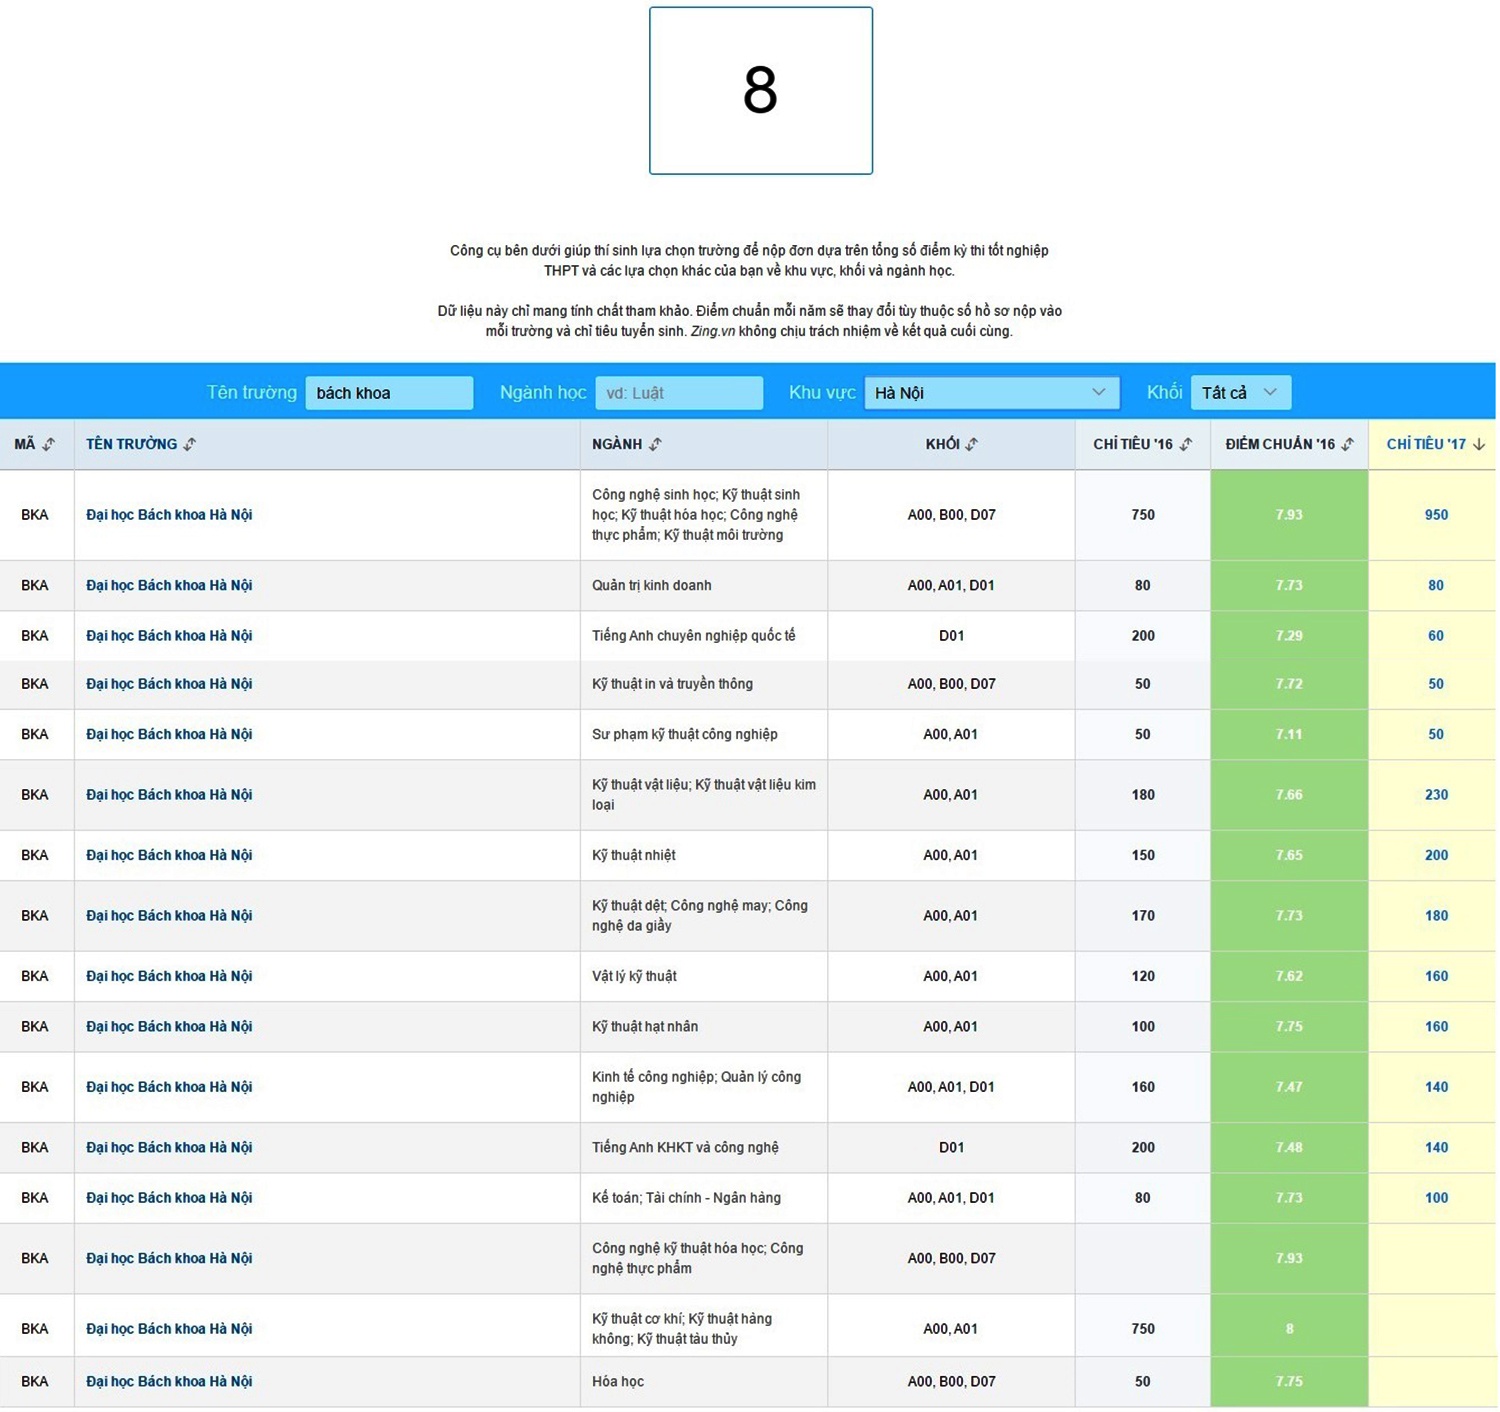Screen dimensions: 1500x1412
Task: Focus the Ngành học input field
Action: 678,393
